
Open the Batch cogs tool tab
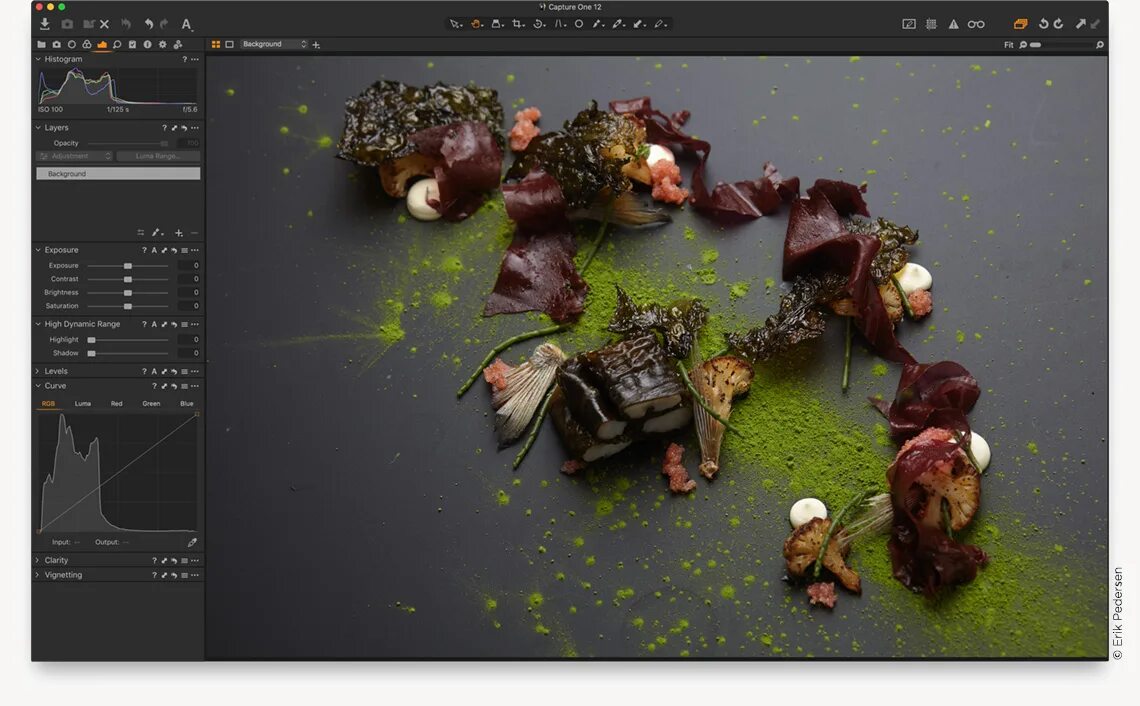tap(177, 44)
